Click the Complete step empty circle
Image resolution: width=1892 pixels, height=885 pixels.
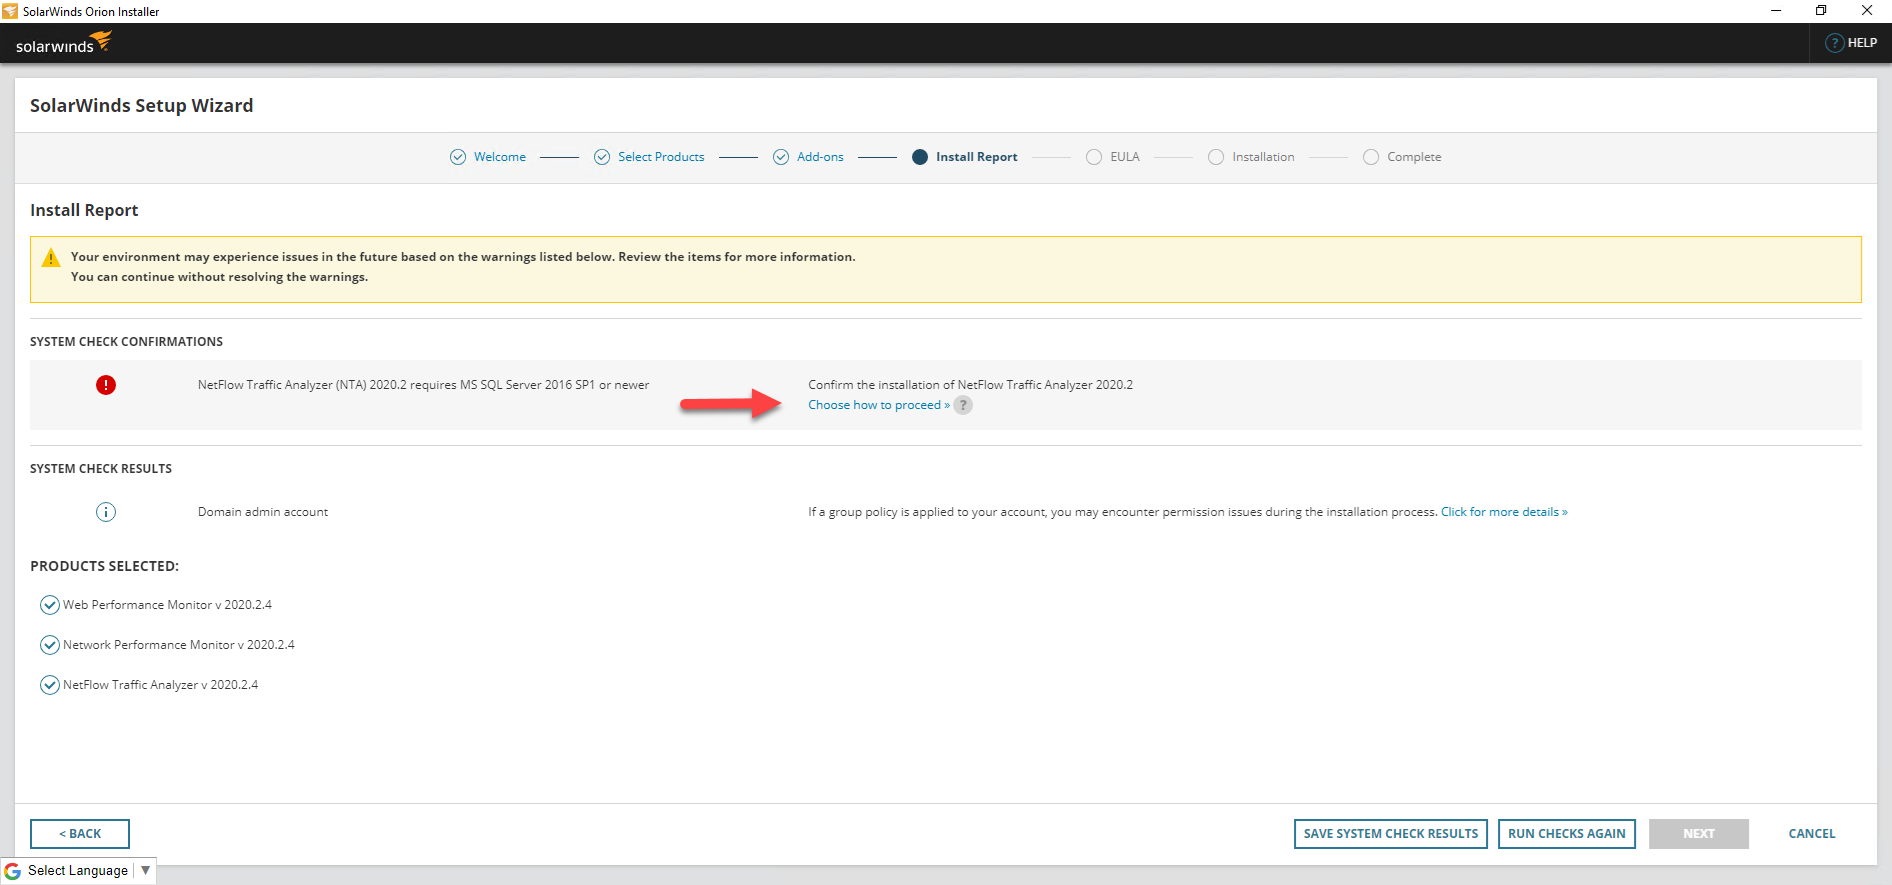(1371, 157)
